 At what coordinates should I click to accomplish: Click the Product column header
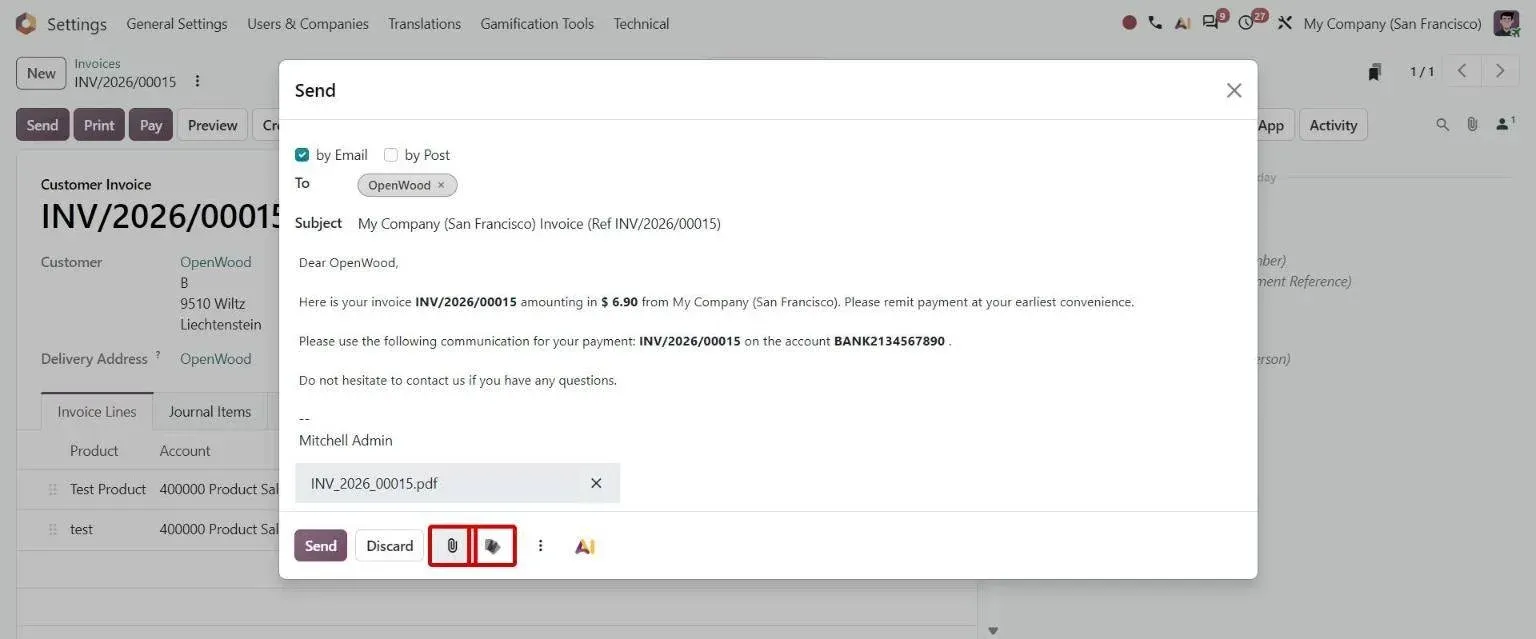click(94, 451)
